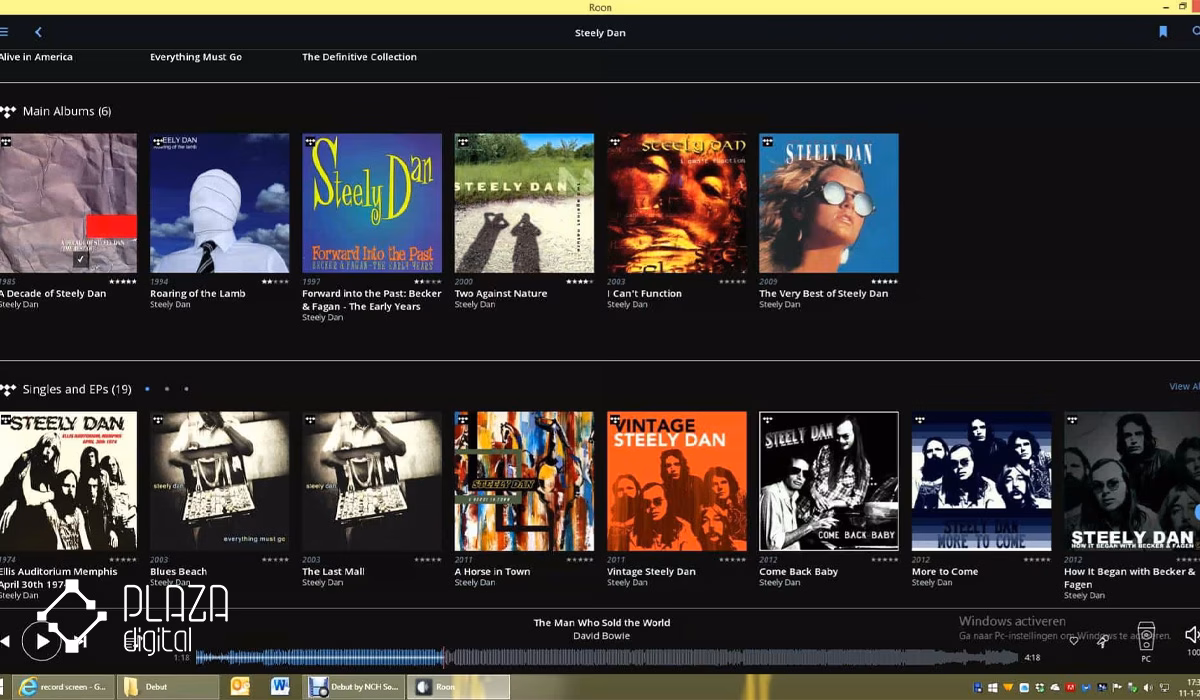Select the first Singles and EPs page dot
The height and width of the screenshot is (700, 1200).
pyautogui.click(x=147, y=389)
